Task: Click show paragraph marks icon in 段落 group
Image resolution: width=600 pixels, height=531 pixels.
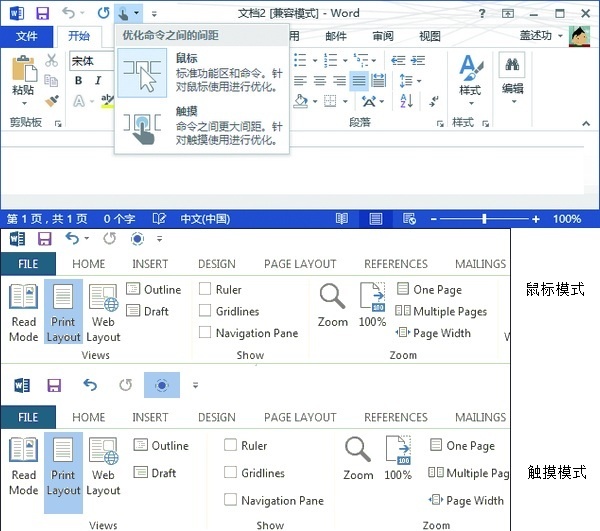Action: click(434, 101)
